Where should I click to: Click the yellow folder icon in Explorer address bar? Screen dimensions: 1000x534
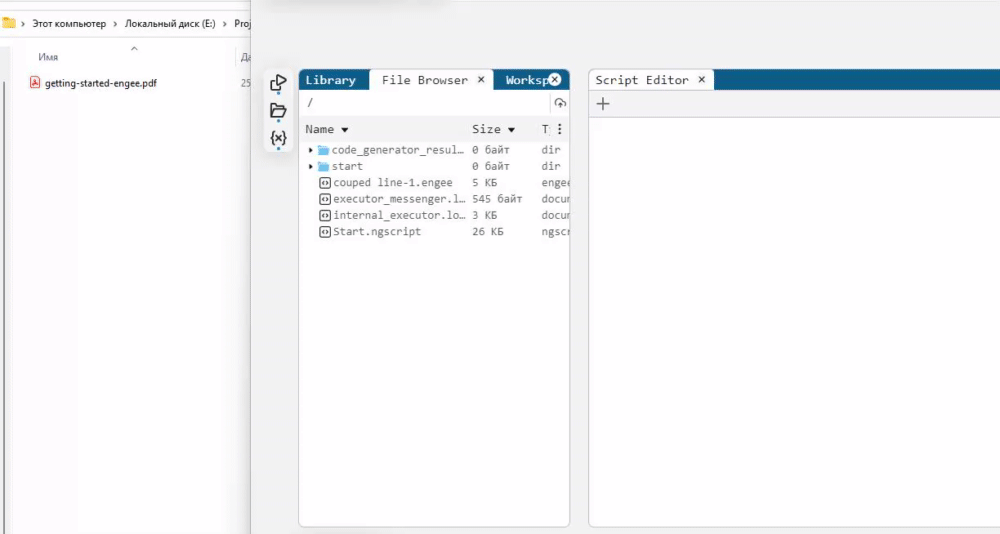tap(9, 24)
